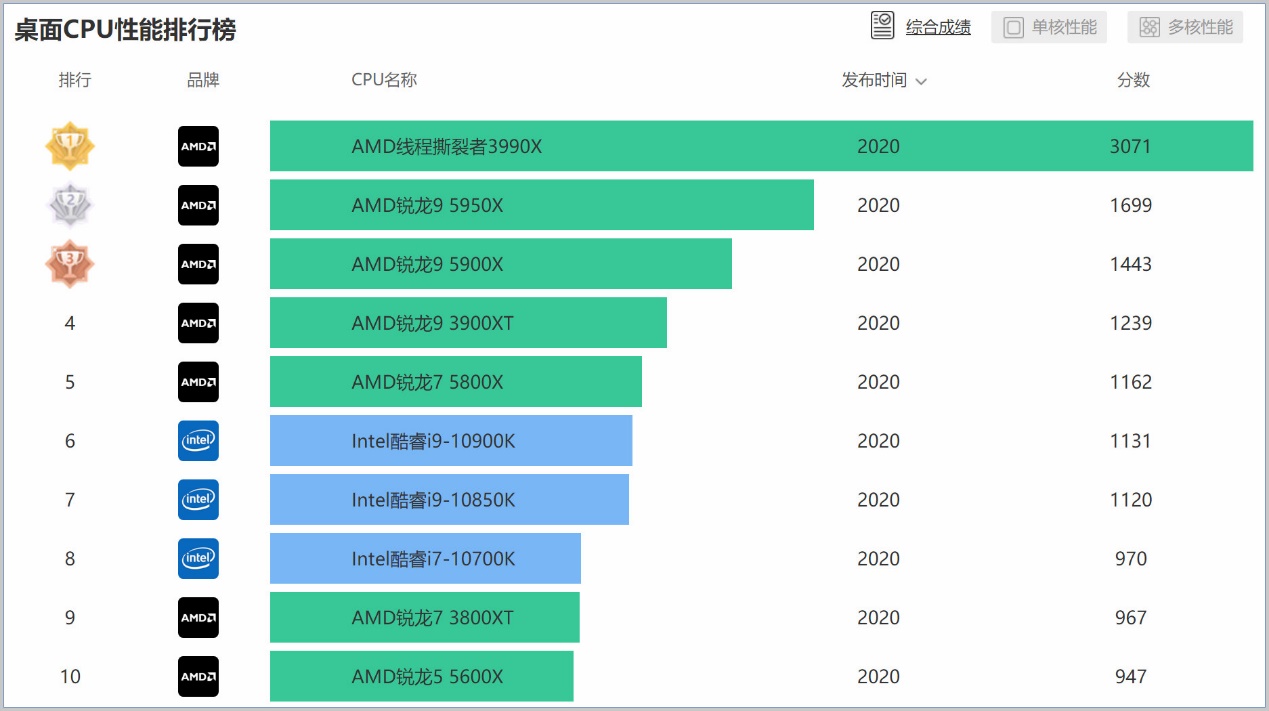Click the gold trophy medal for rank 1

point(70,146)
